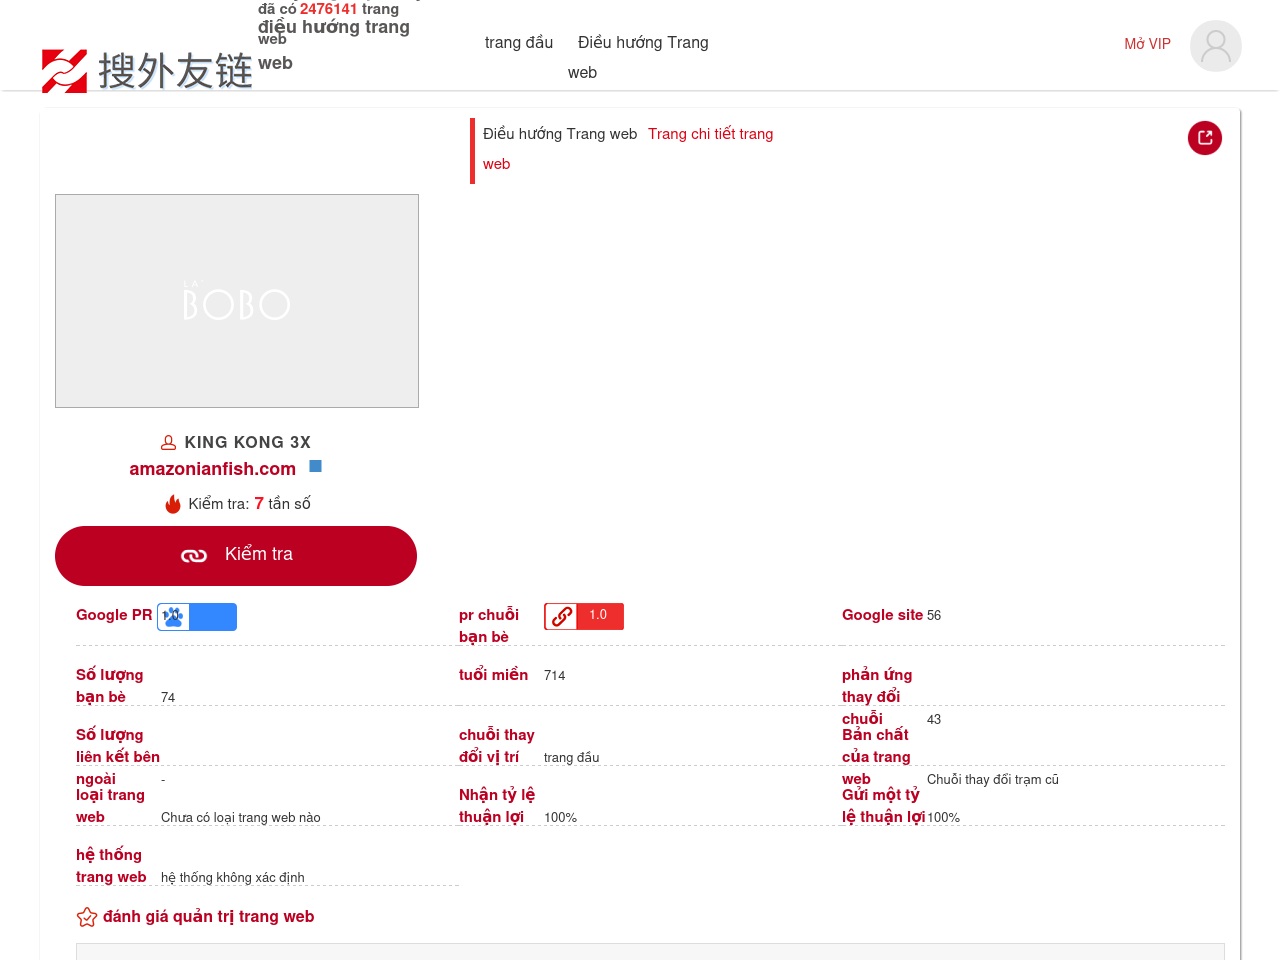The image size is (1280, 960).
Task: Open the user avatar profile icon
Action: point(1216,46)
